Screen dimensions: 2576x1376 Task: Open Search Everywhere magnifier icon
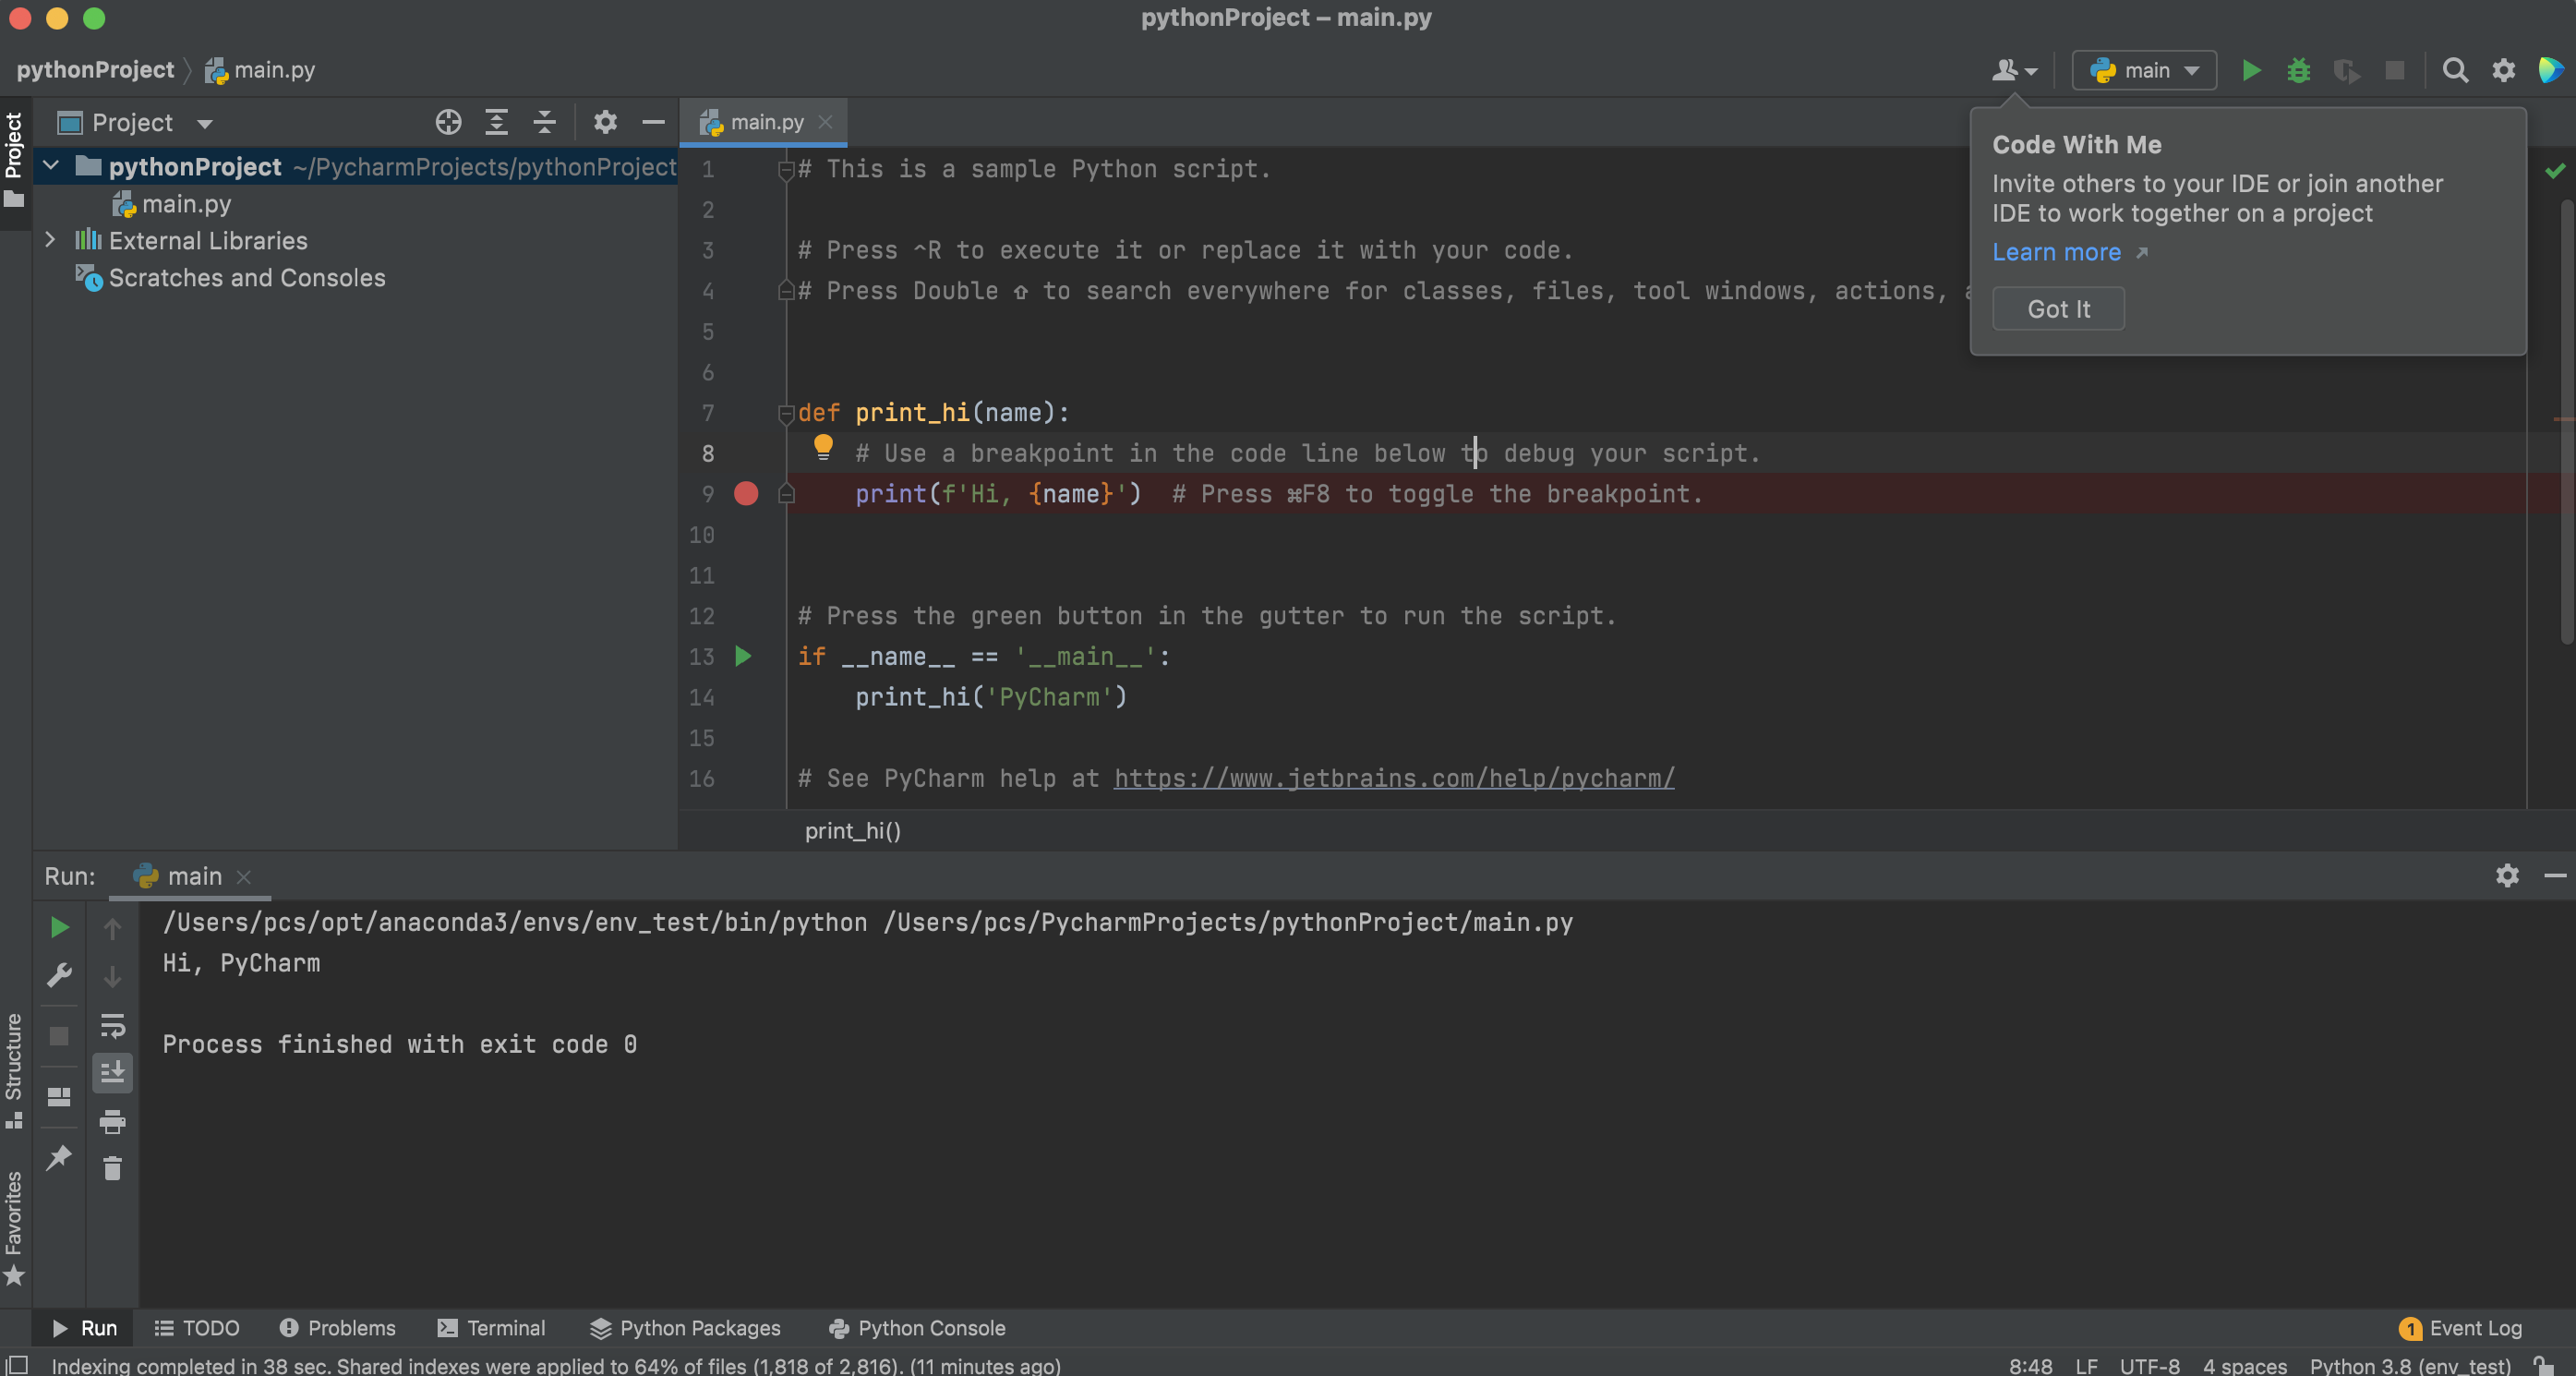2455,70
